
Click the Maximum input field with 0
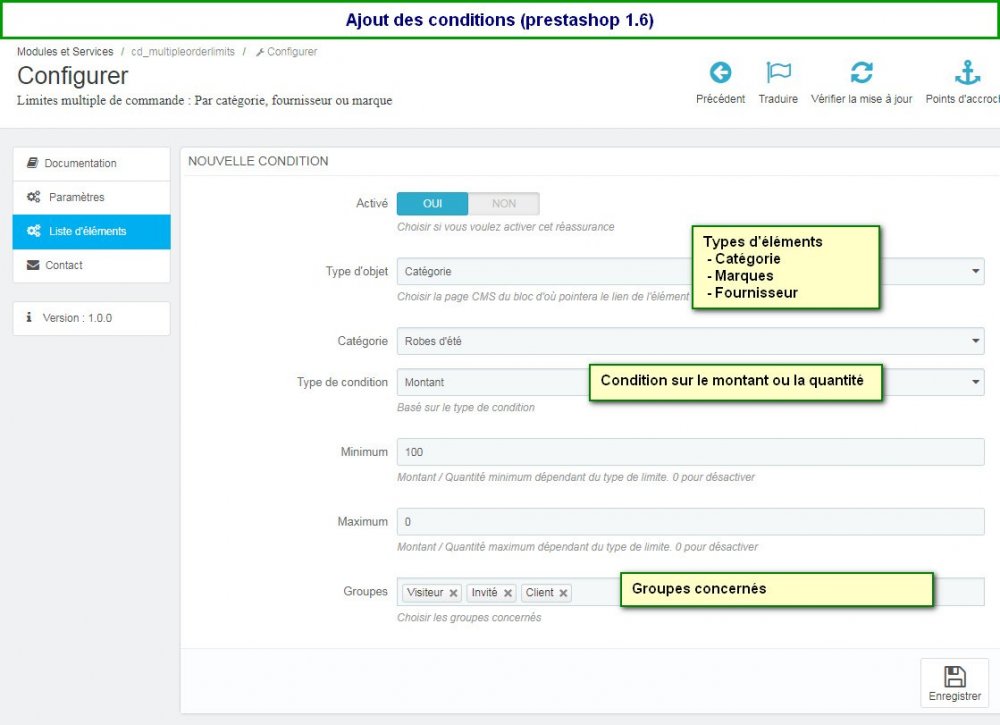690,522
